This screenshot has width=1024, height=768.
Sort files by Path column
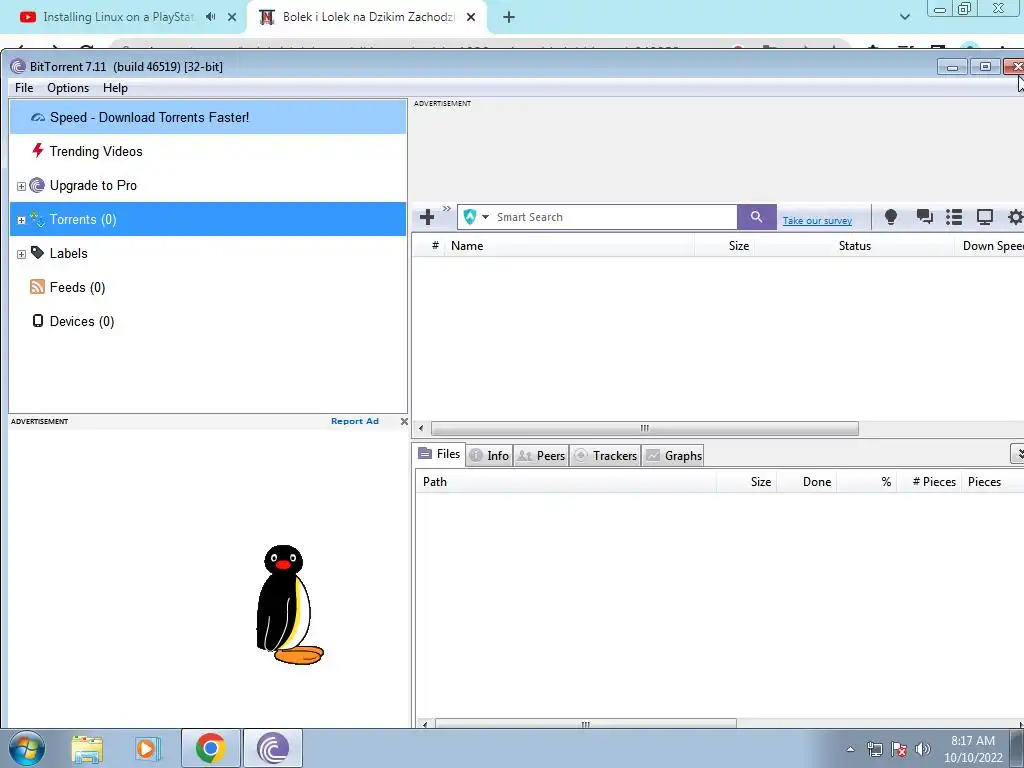[x=566, y=482]
